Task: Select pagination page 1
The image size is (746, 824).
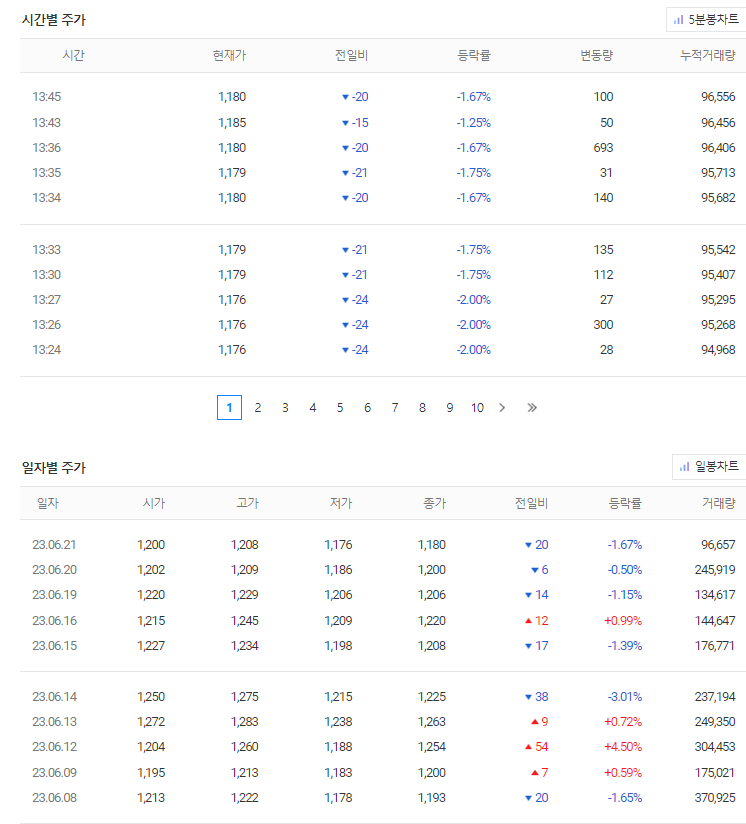Action: point(230,407)
